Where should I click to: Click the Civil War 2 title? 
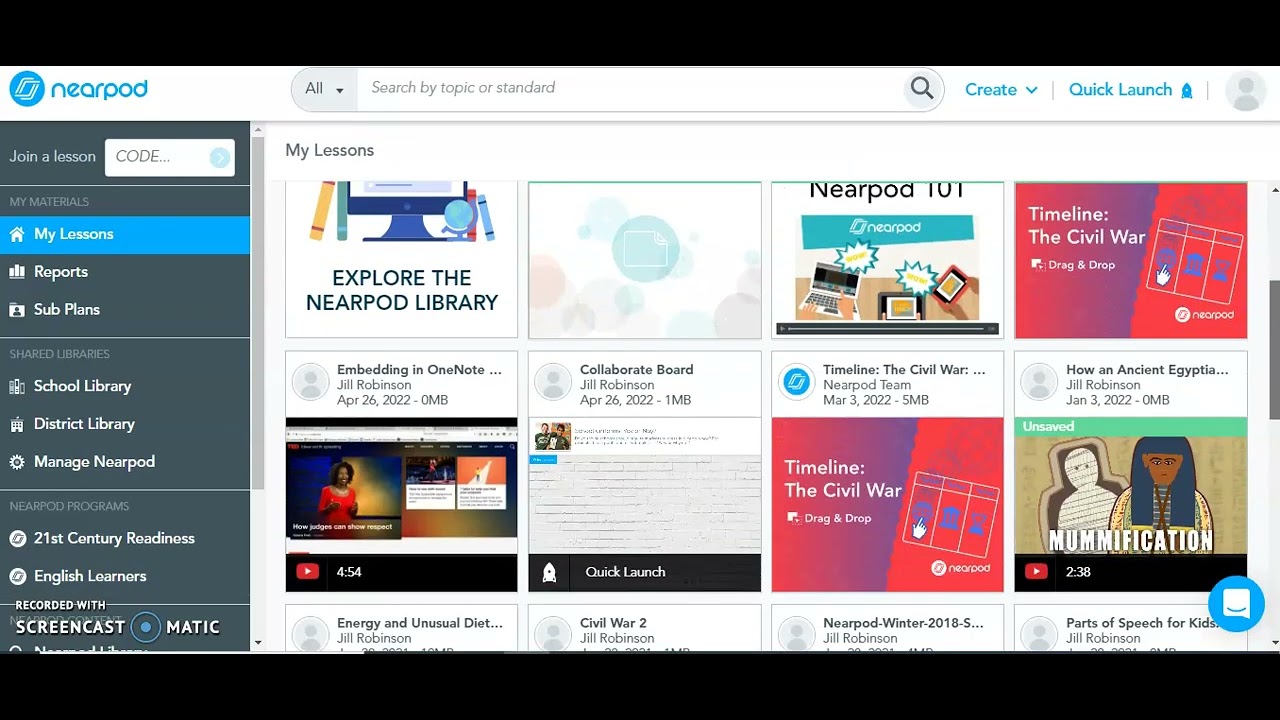pos(613,623)
